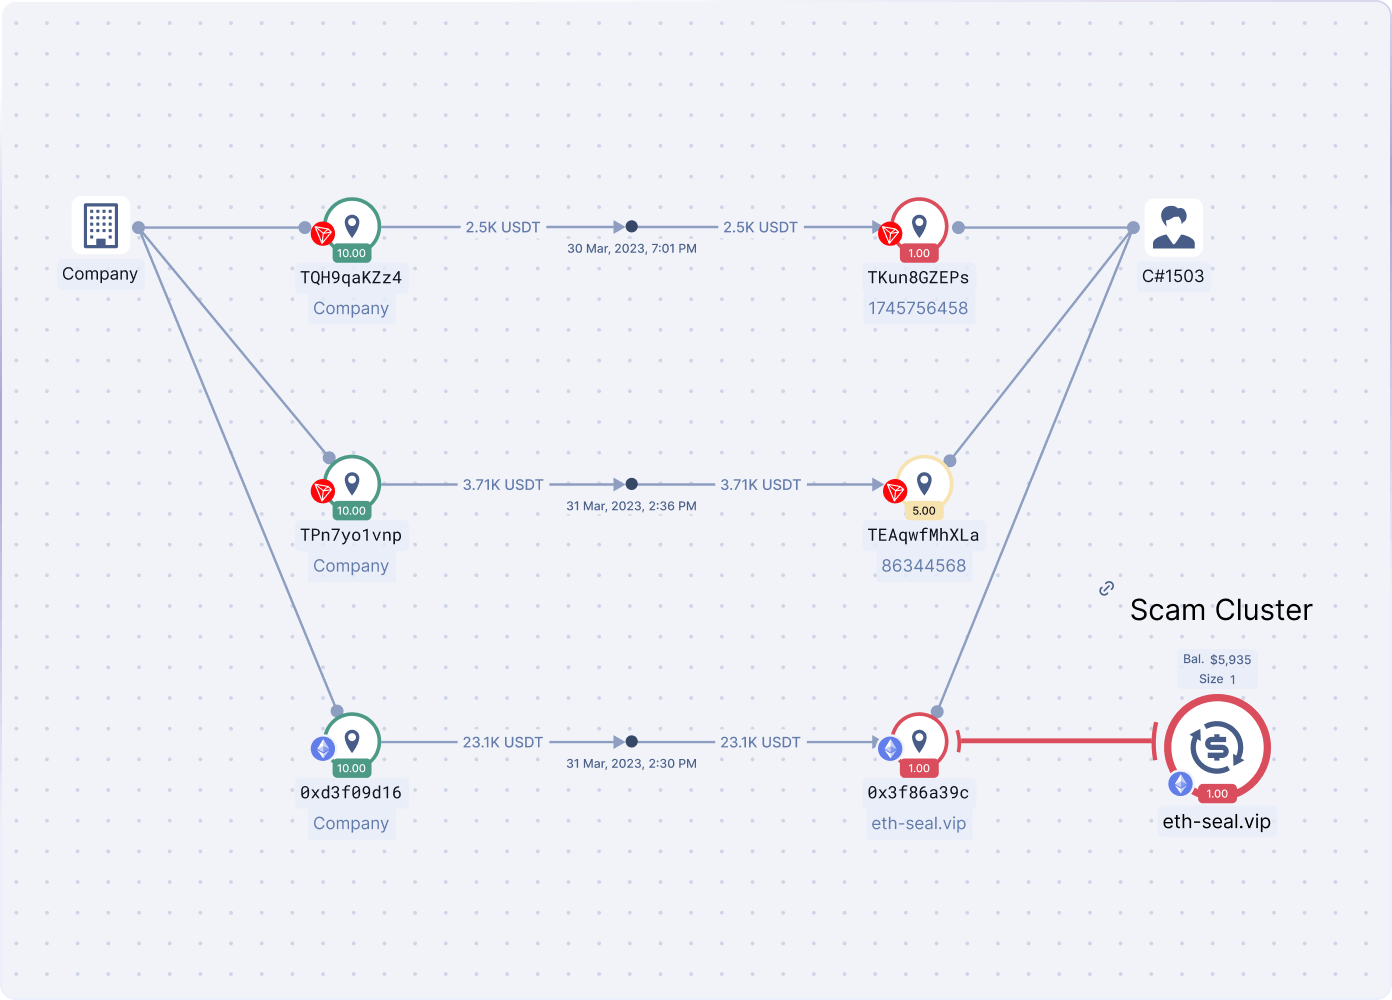Click the Ethereum badge on 0x3f86a39c
Viewport: 1392px width, 1000px height.
(890, 748)
